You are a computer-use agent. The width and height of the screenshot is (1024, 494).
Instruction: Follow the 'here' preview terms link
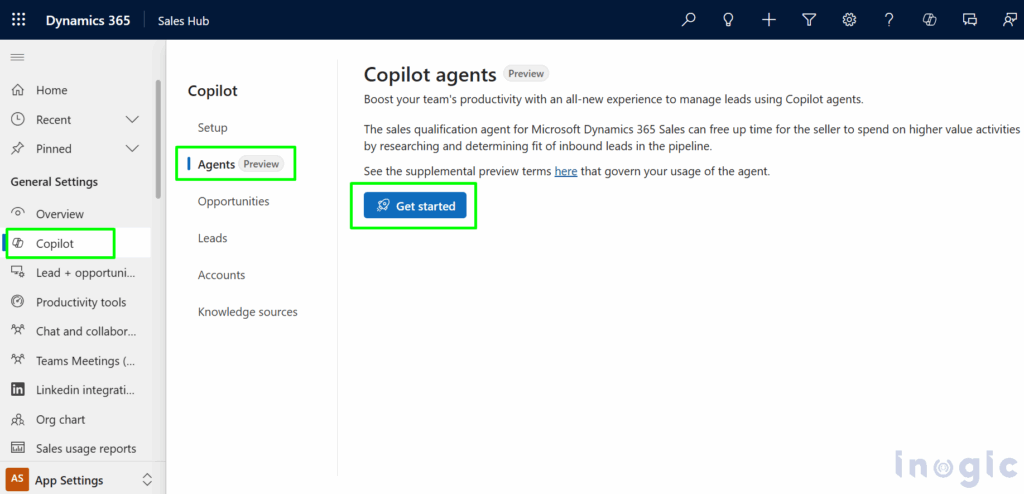[x=565, y=171]
